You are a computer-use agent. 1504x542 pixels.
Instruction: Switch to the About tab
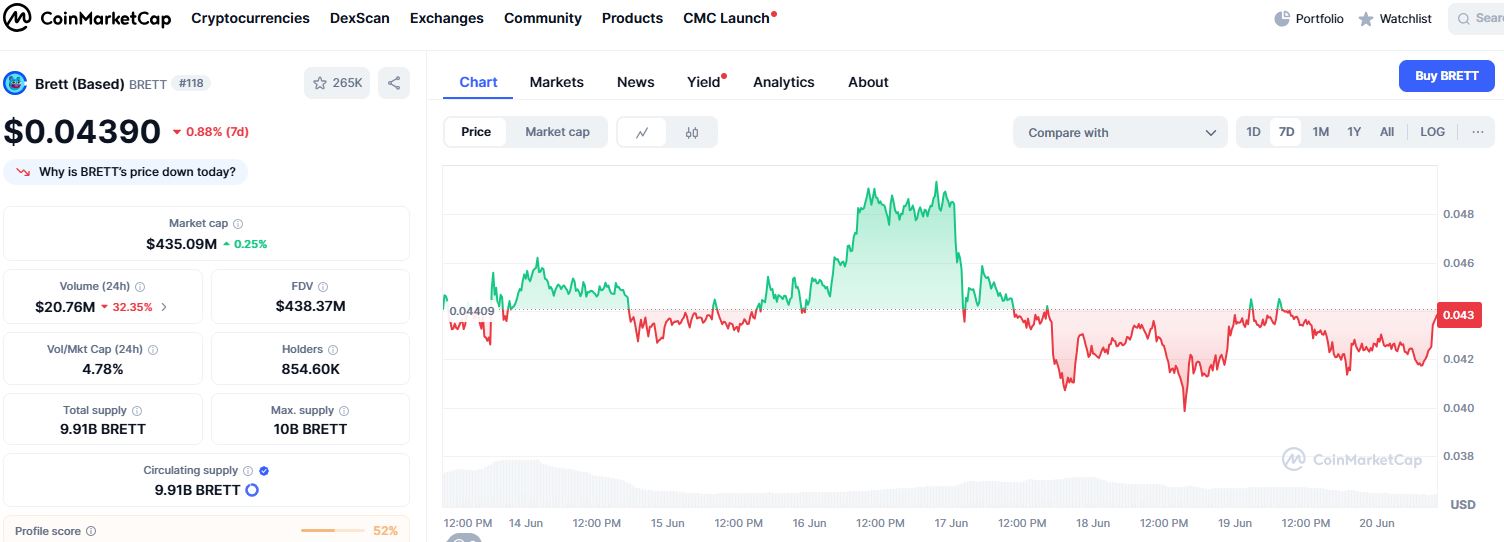tap(868, 82)
